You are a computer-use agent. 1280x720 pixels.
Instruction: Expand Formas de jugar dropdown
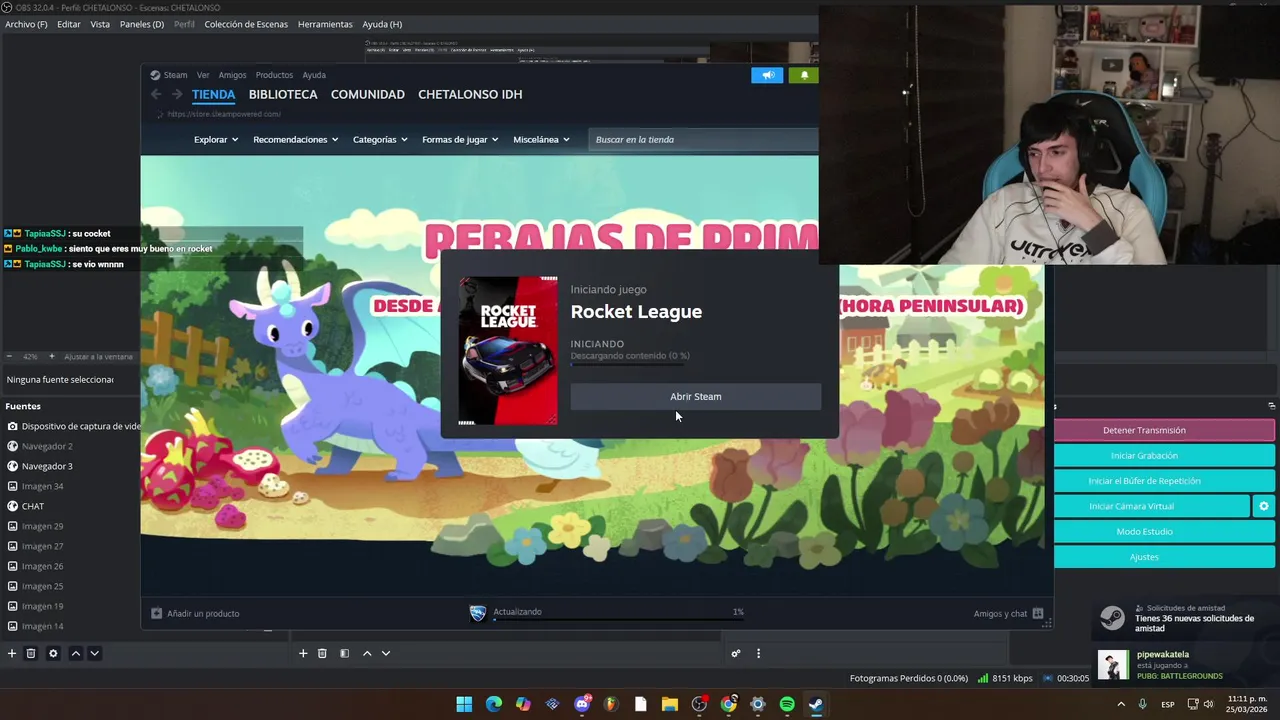click(460, 139)
